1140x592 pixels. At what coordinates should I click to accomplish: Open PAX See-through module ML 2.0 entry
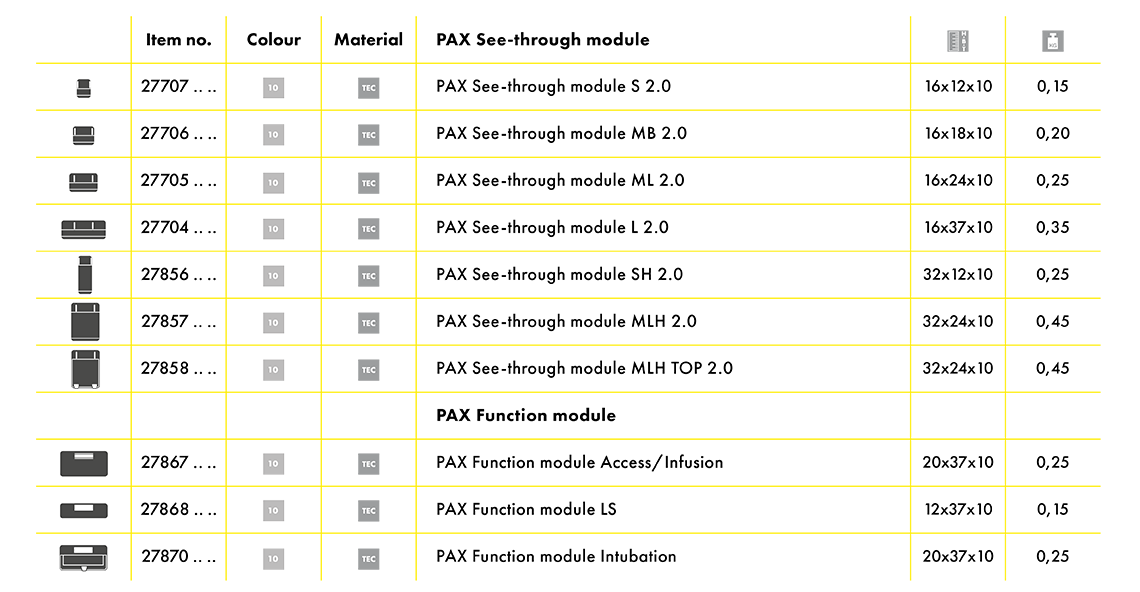click(x=560, y=180)
